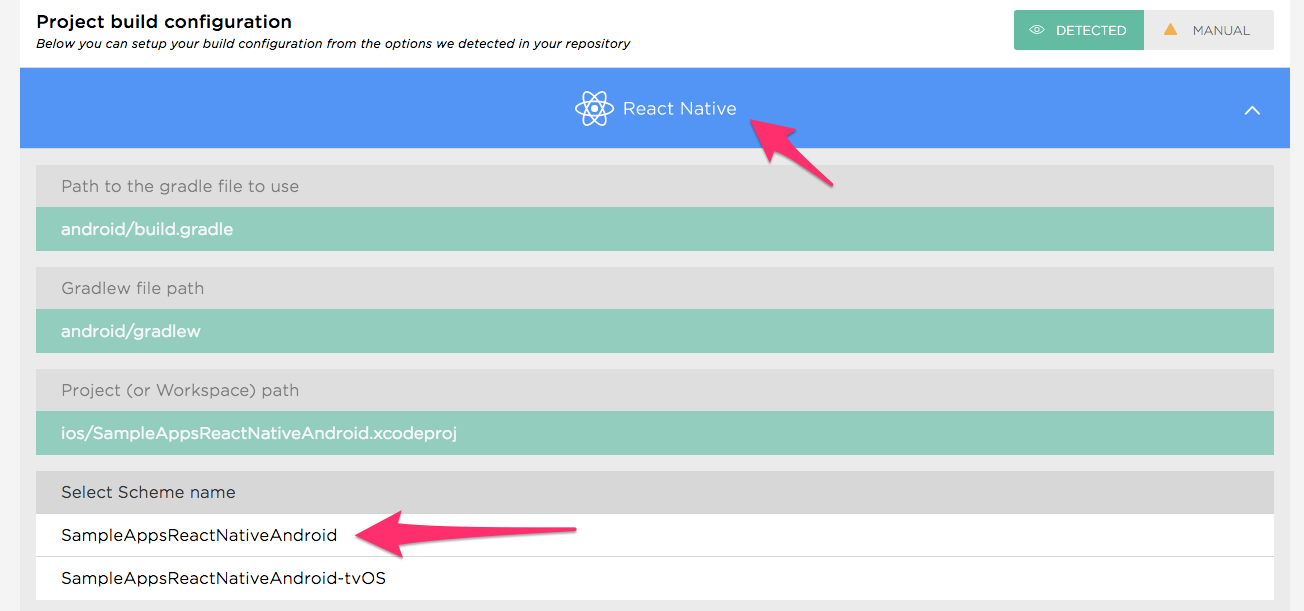Switch to the MANUAL configuration tab
This screenshot has width=1304, height=611.
click(x=1209, y=30)
